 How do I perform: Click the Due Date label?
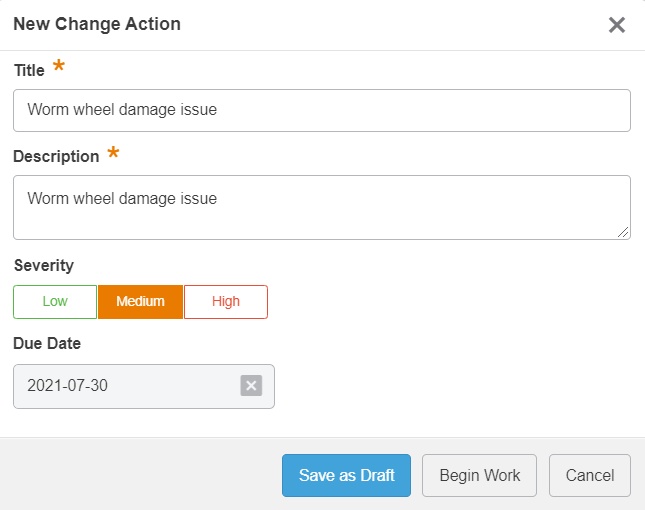[47, 343]
